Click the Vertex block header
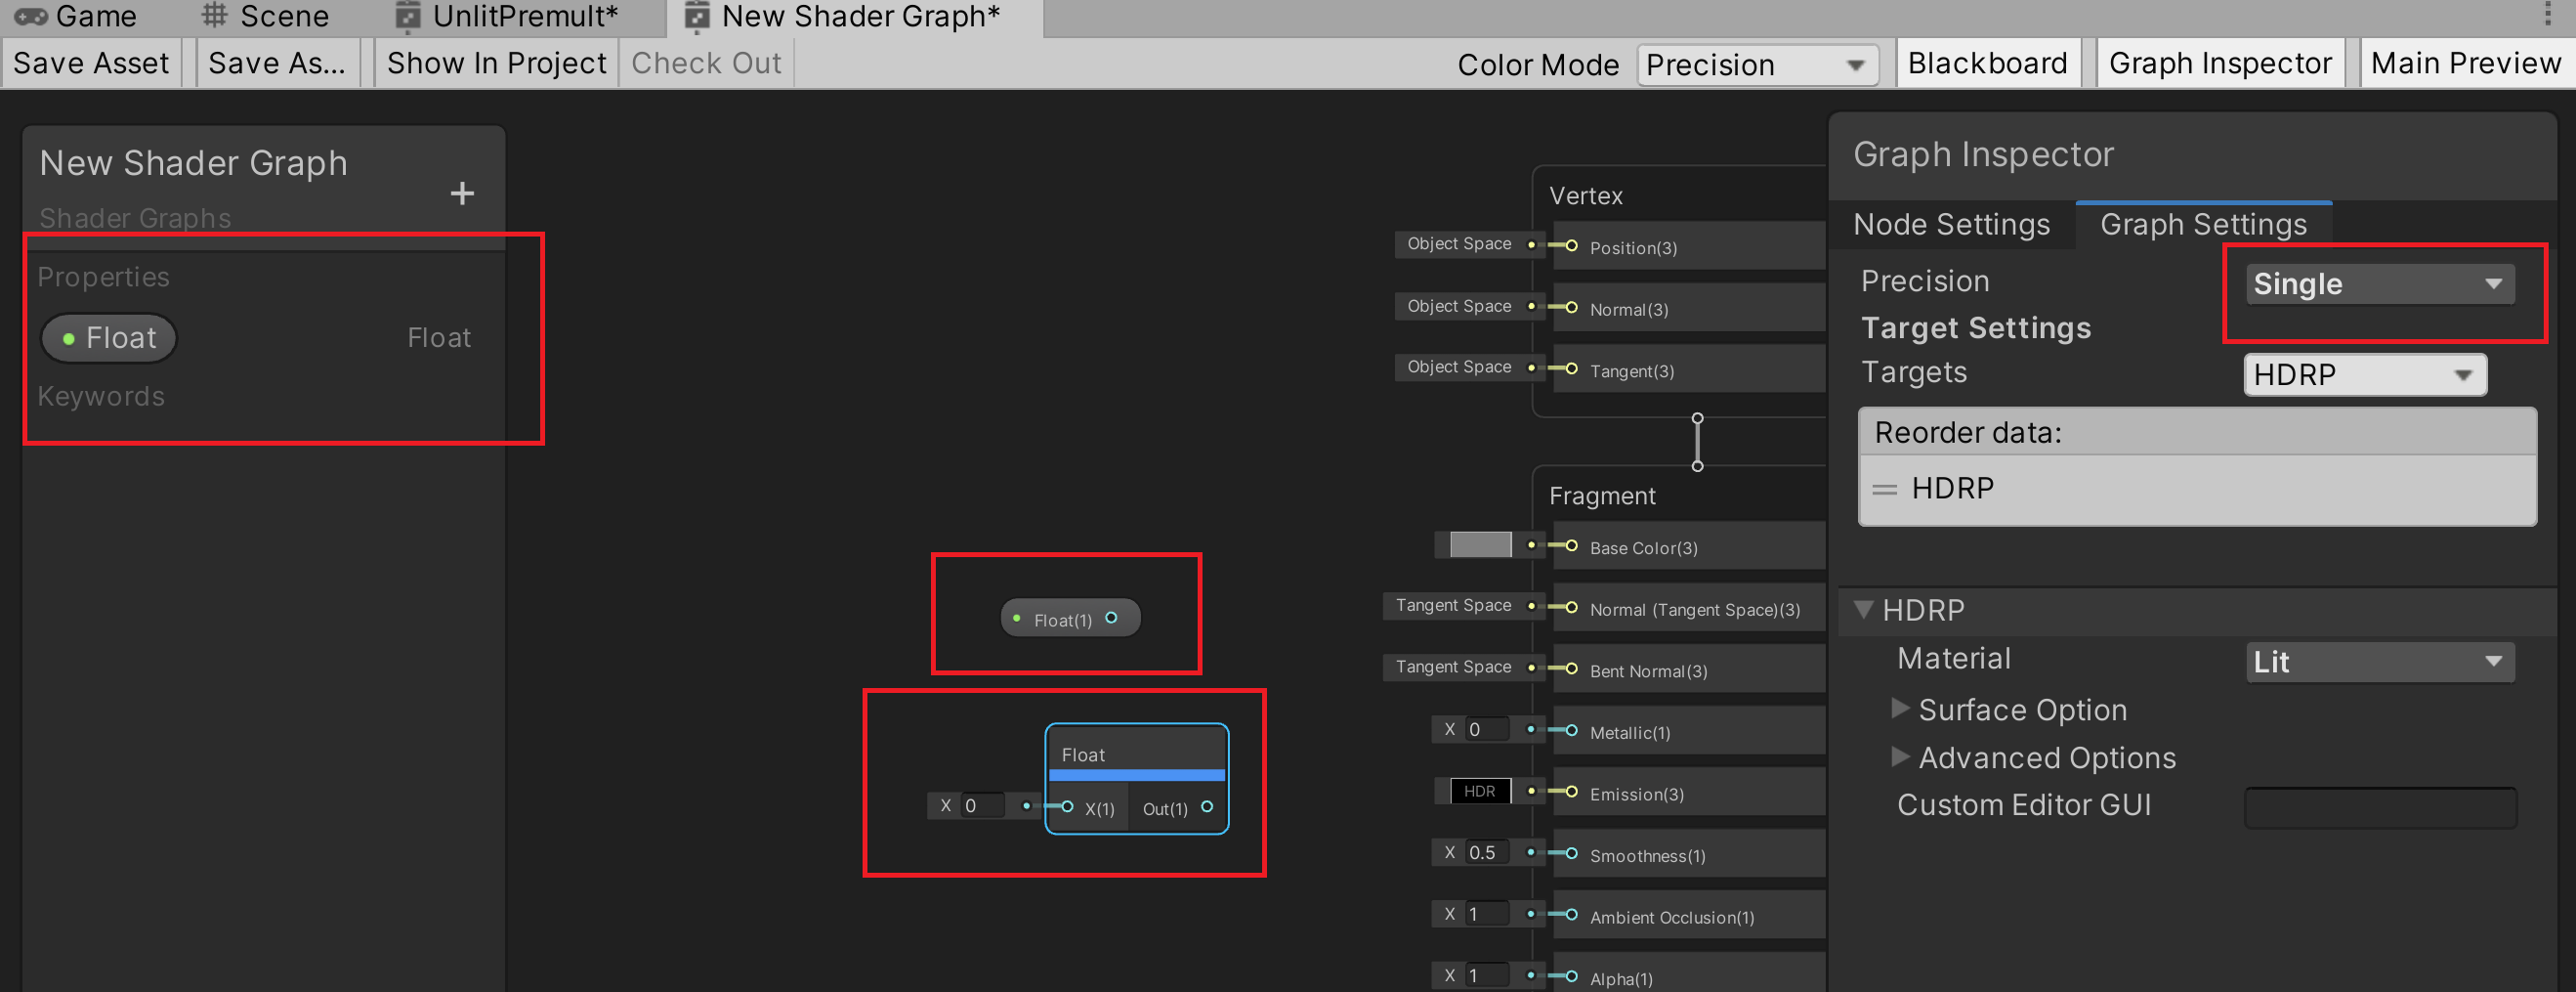 (x=1586, y=196)
